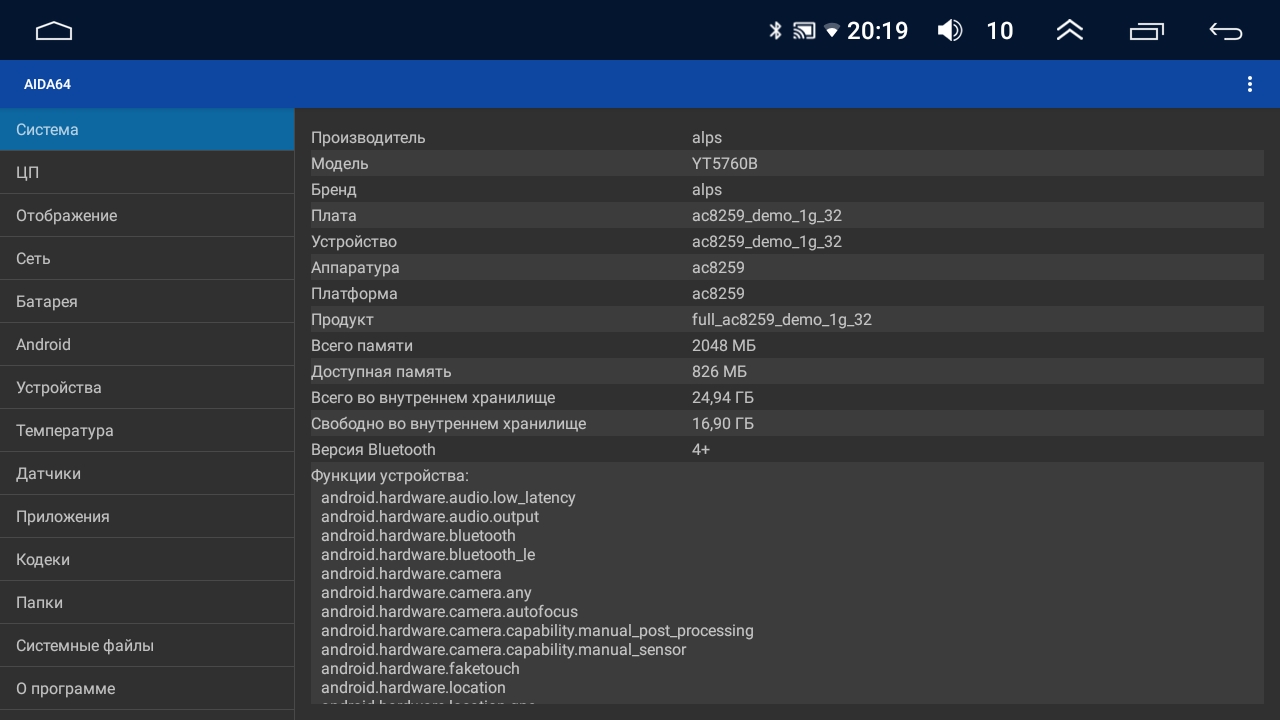Select the Всего во внутреннем хранилище row
1280x720 pixels.
tap(787, 397)
